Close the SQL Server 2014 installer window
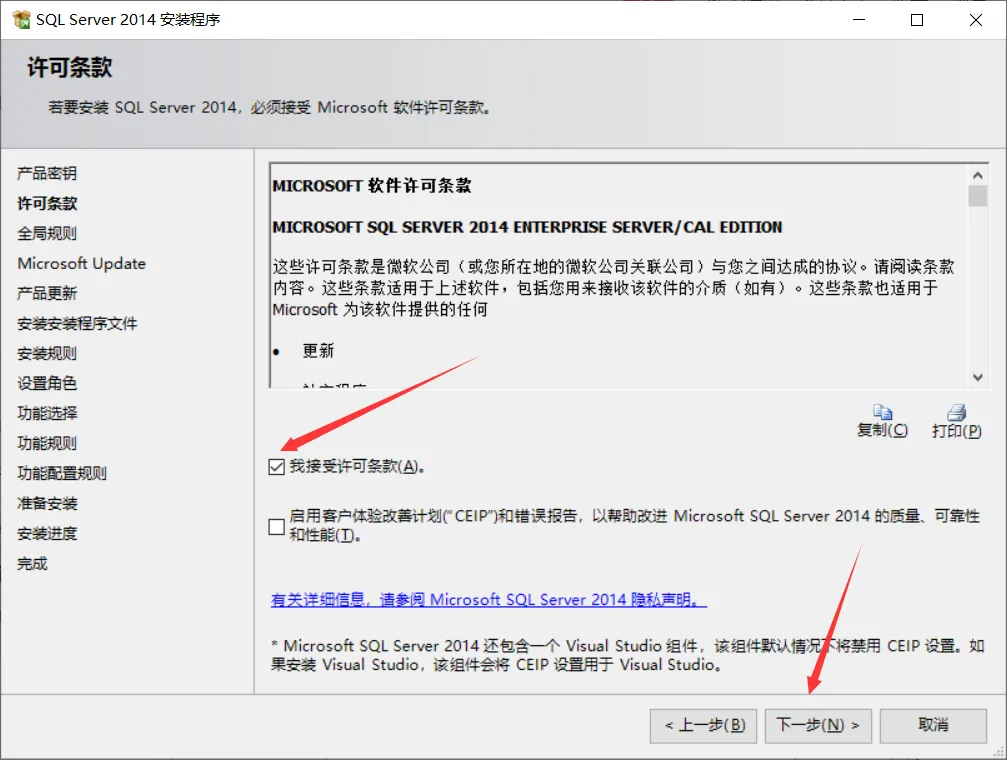Screen dimensions: 1007x760 (x=976, y=20)
